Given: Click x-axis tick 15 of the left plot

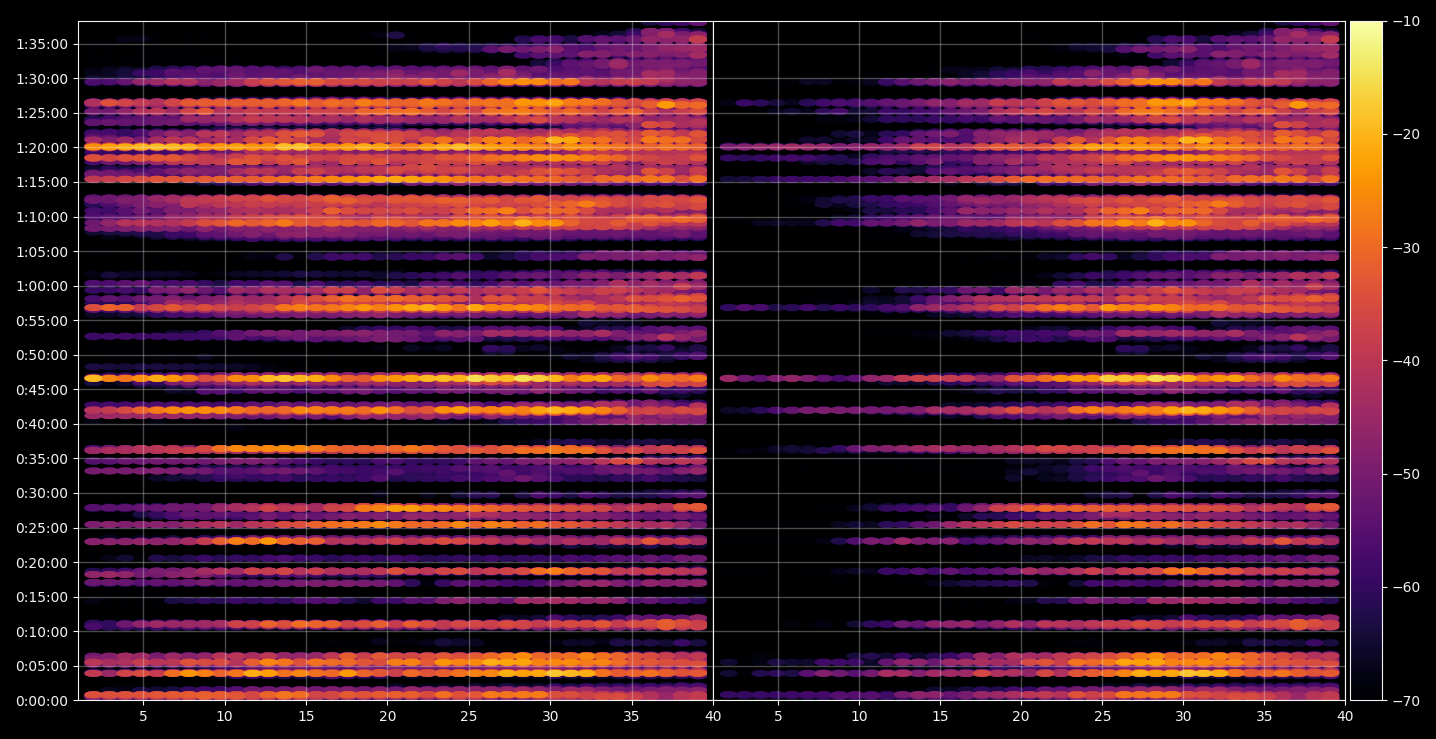Looking at the screenshot, I should (306, 716).
